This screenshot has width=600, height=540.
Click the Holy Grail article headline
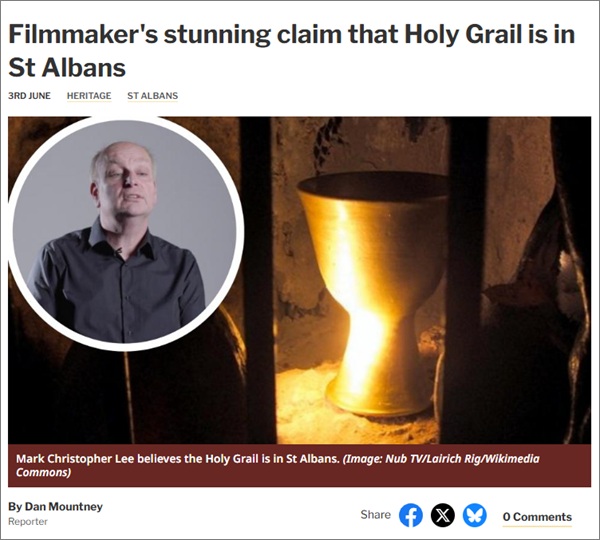[x=291, y=51]
